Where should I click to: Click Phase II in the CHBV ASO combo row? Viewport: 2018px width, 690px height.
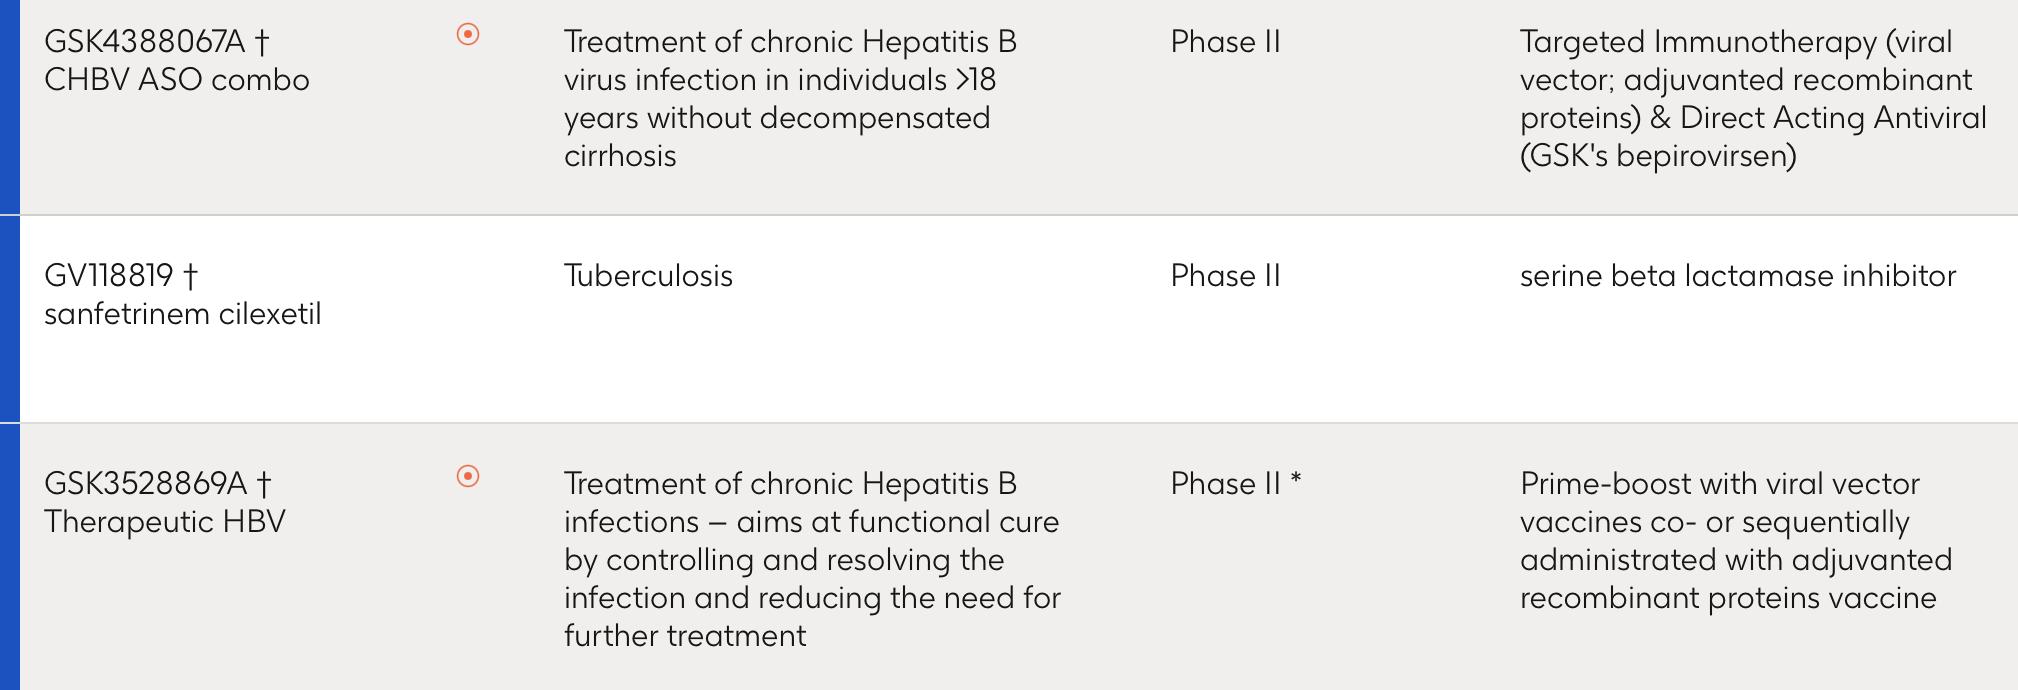(1225, 42)
